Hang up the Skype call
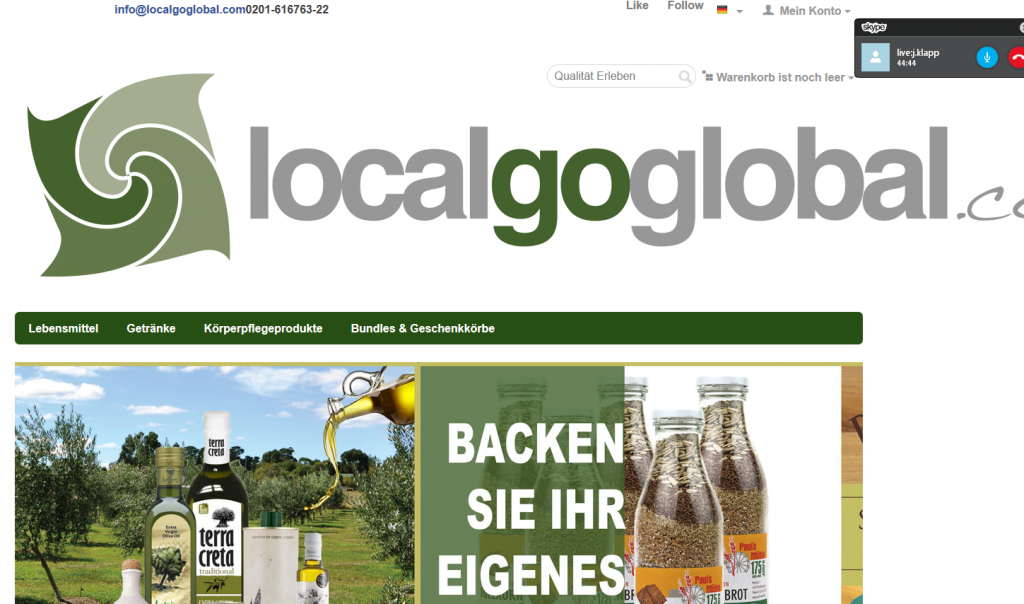The width and height of the screenshot is (1024, 604). click(x=1016, y=58)
